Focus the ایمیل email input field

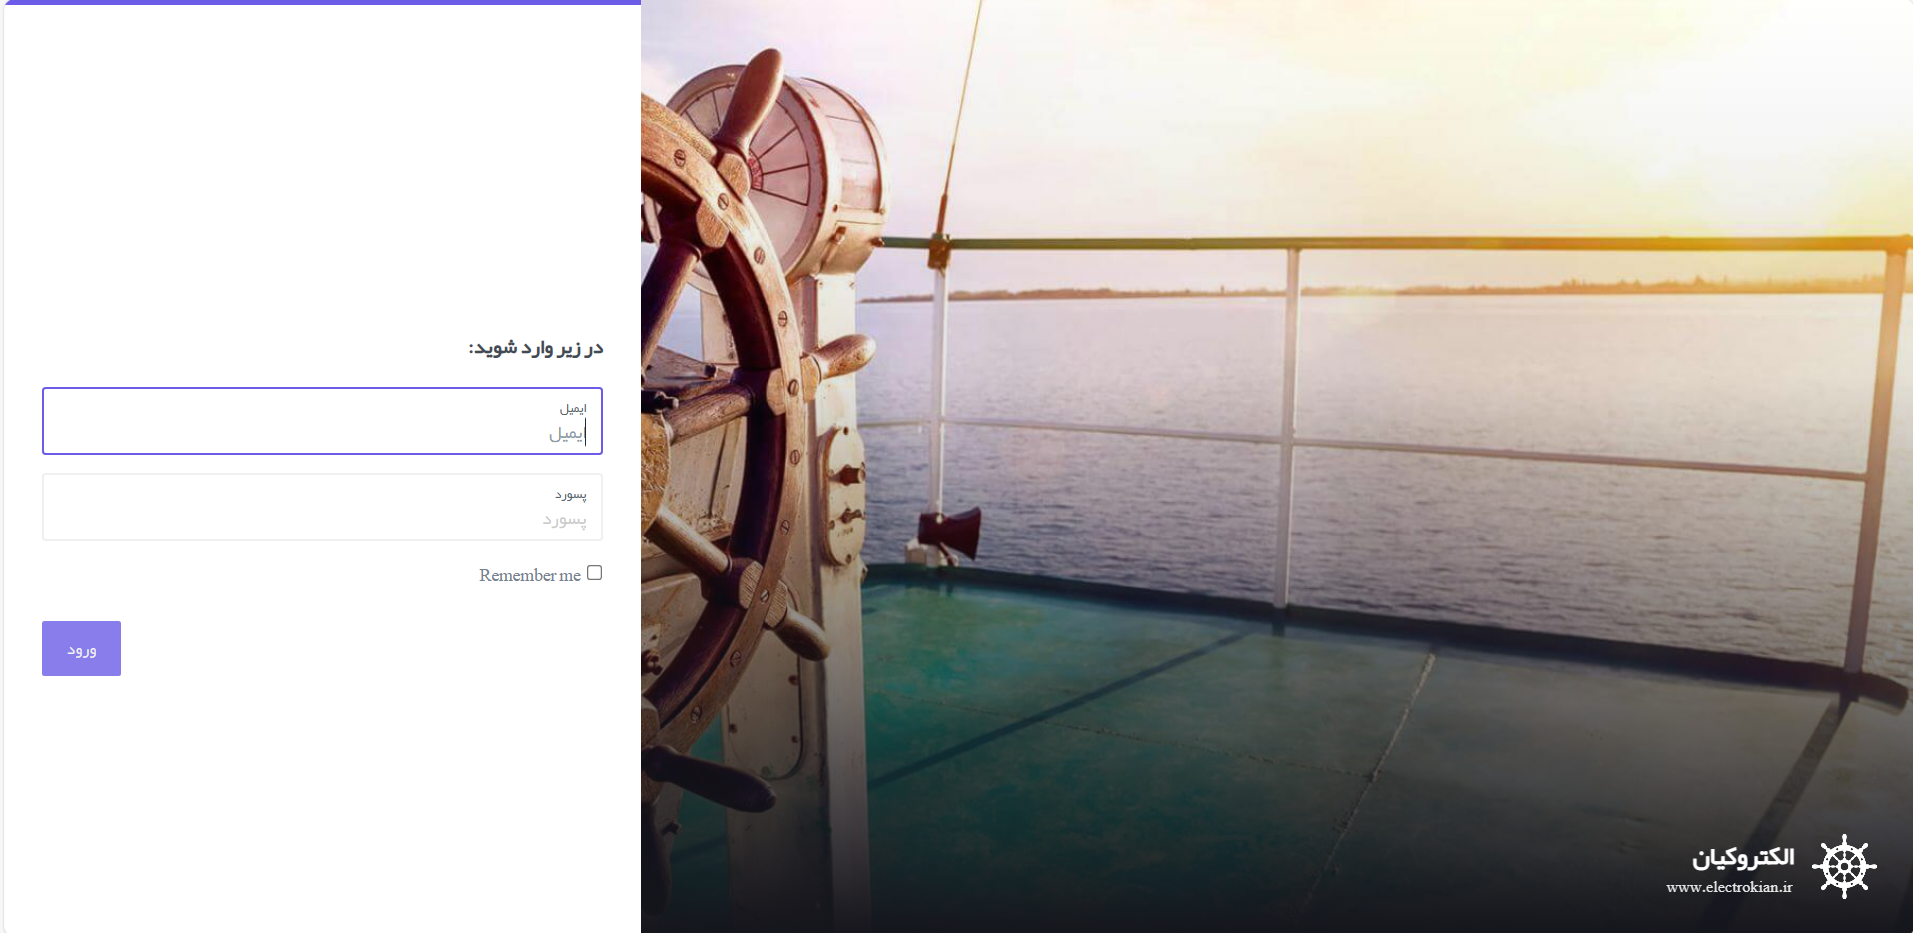322,421
